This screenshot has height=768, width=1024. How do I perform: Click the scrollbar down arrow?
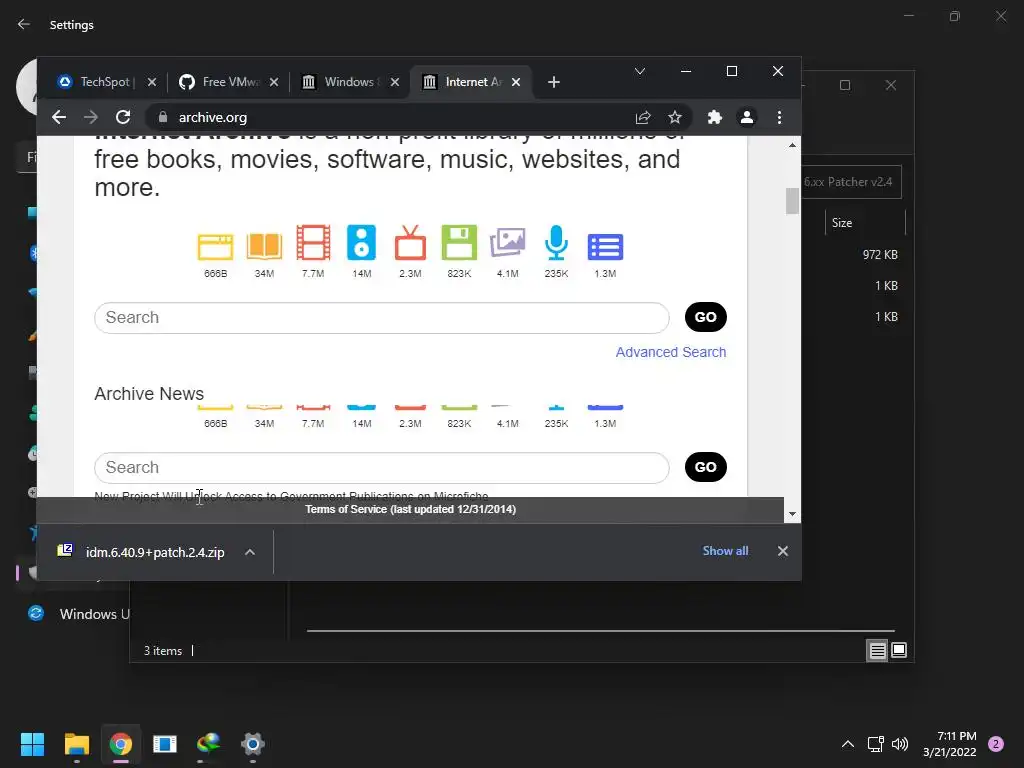click(x=792, y=514)
